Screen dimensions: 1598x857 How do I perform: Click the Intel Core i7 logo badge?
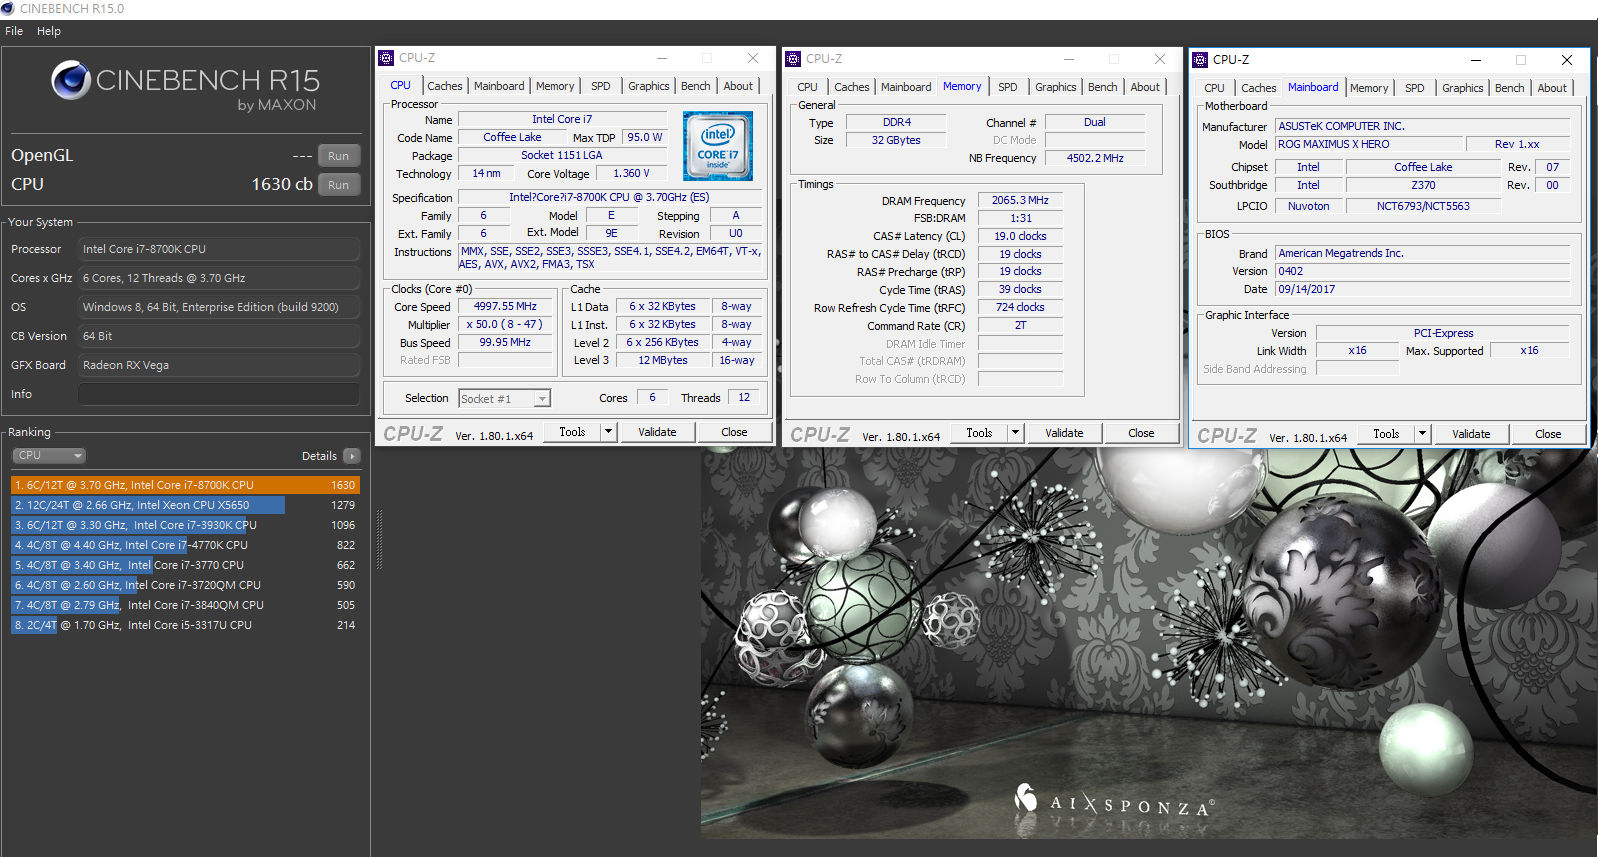tap(718, 146)
